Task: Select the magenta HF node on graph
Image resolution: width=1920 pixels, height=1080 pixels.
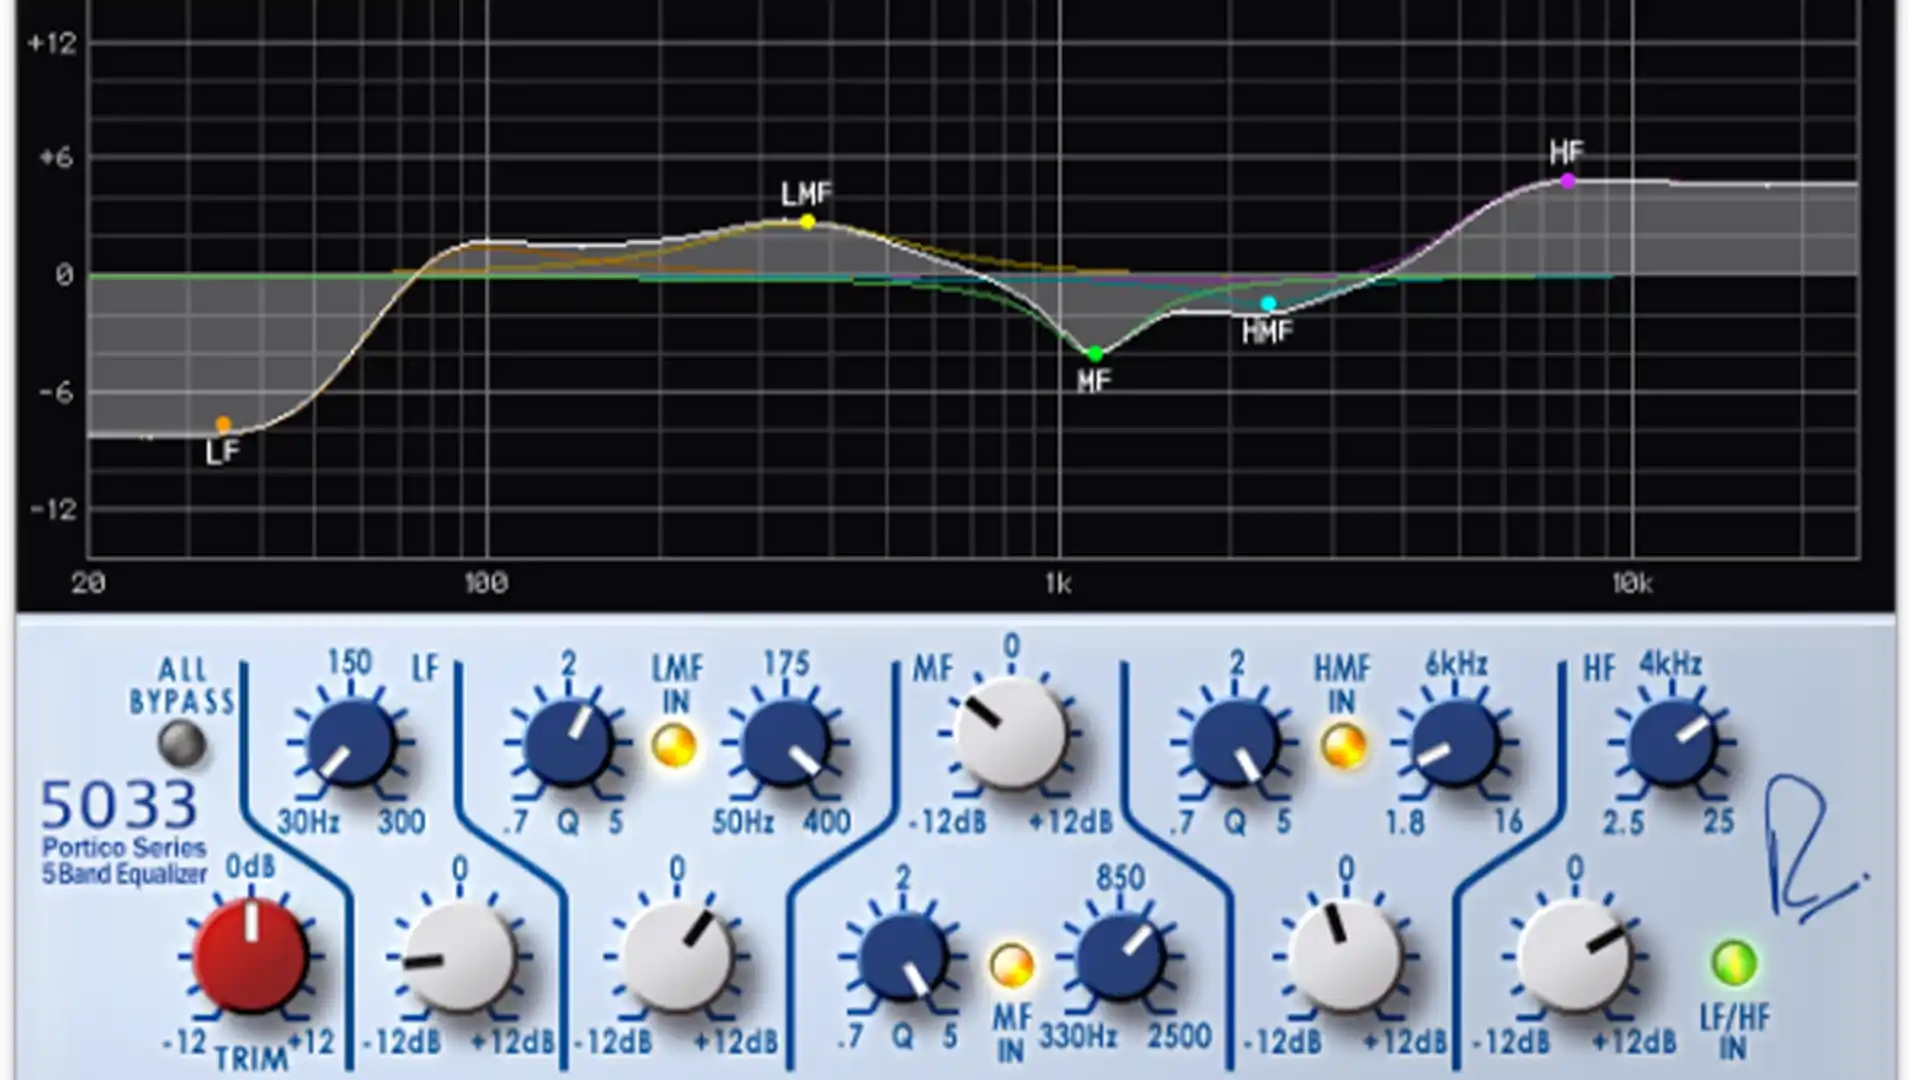Action: coord(1568,181)
